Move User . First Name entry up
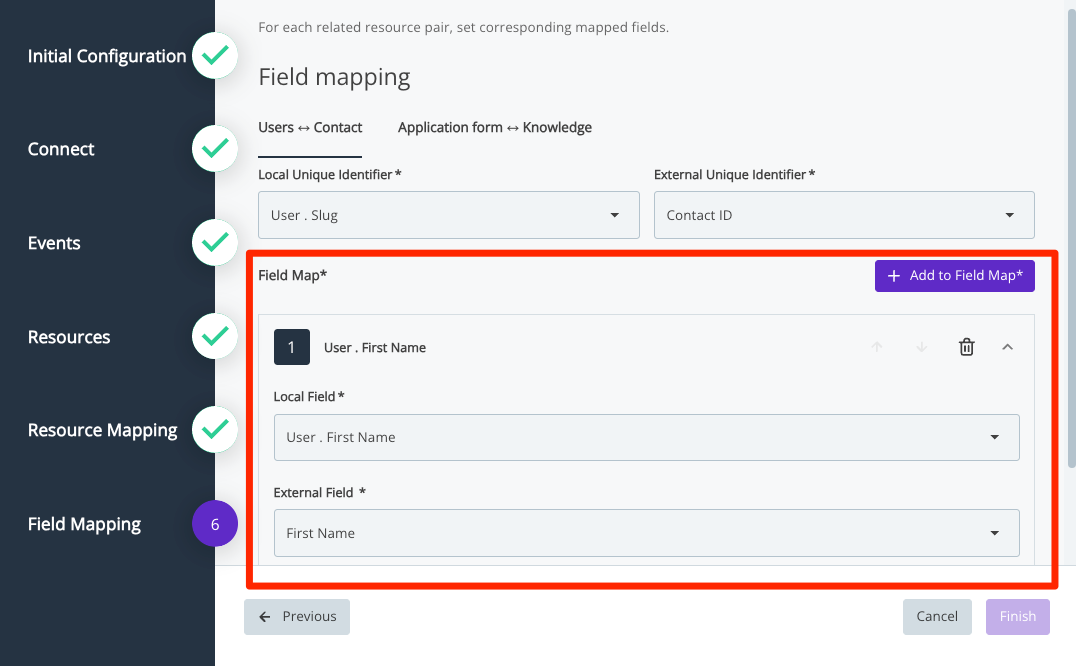Screen dimensions: 1076x666 point(877,348)
